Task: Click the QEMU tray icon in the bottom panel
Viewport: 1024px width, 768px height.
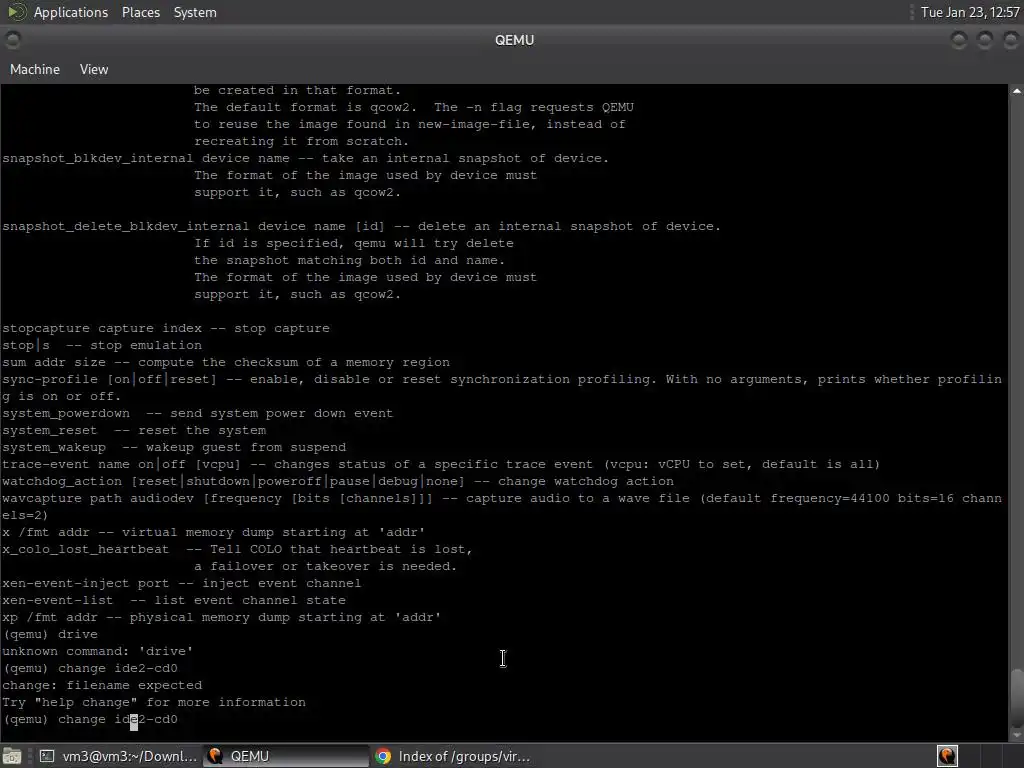Action: click(x=947, y=756)
